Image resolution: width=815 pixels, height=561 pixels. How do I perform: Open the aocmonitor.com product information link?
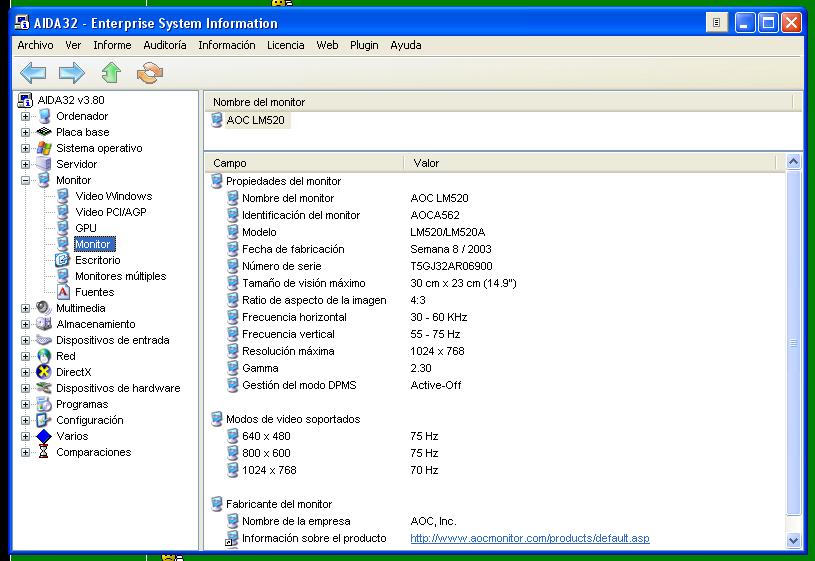pyautogui.click(x=529, y=538)
